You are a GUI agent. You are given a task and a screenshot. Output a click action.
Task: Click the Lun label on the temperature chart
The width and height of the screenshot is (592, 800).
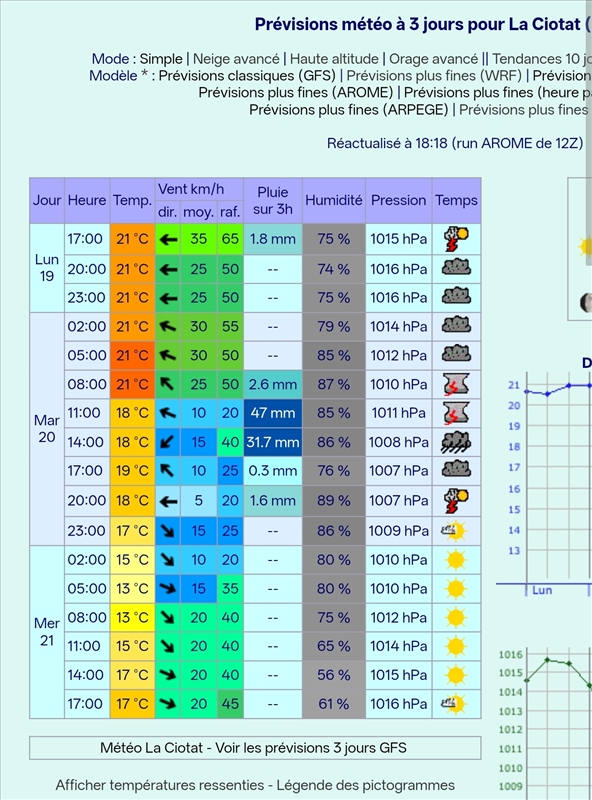542,590
